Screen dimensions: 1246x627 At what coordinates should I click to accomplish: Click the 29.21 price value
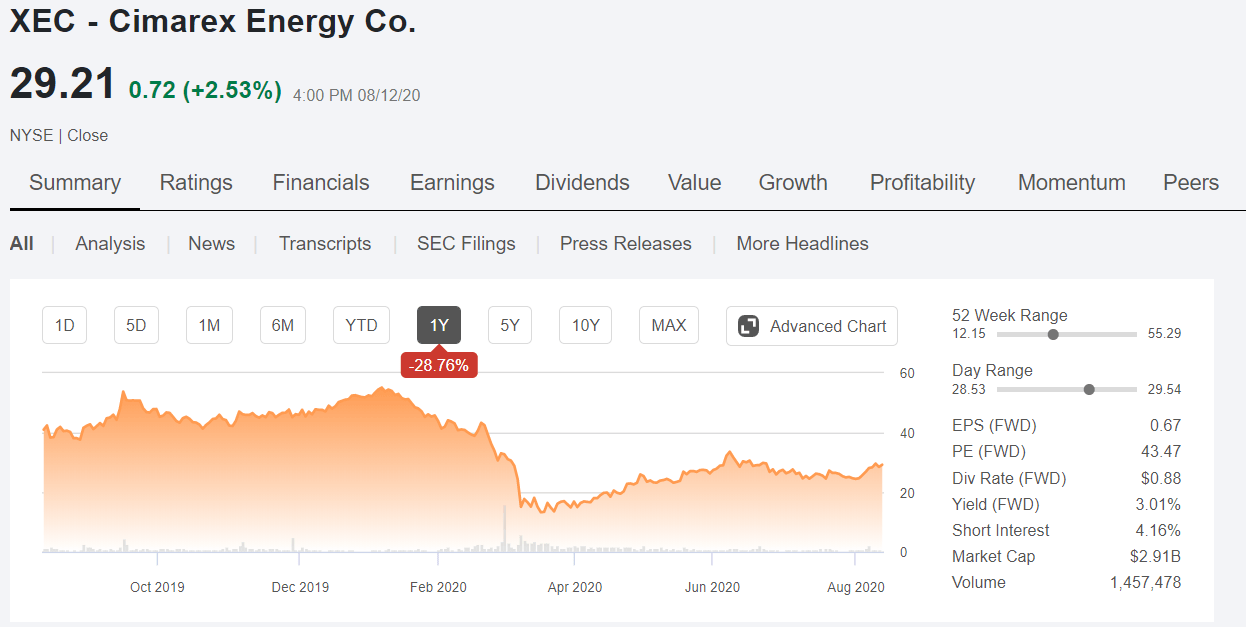(x=63, y=84)
